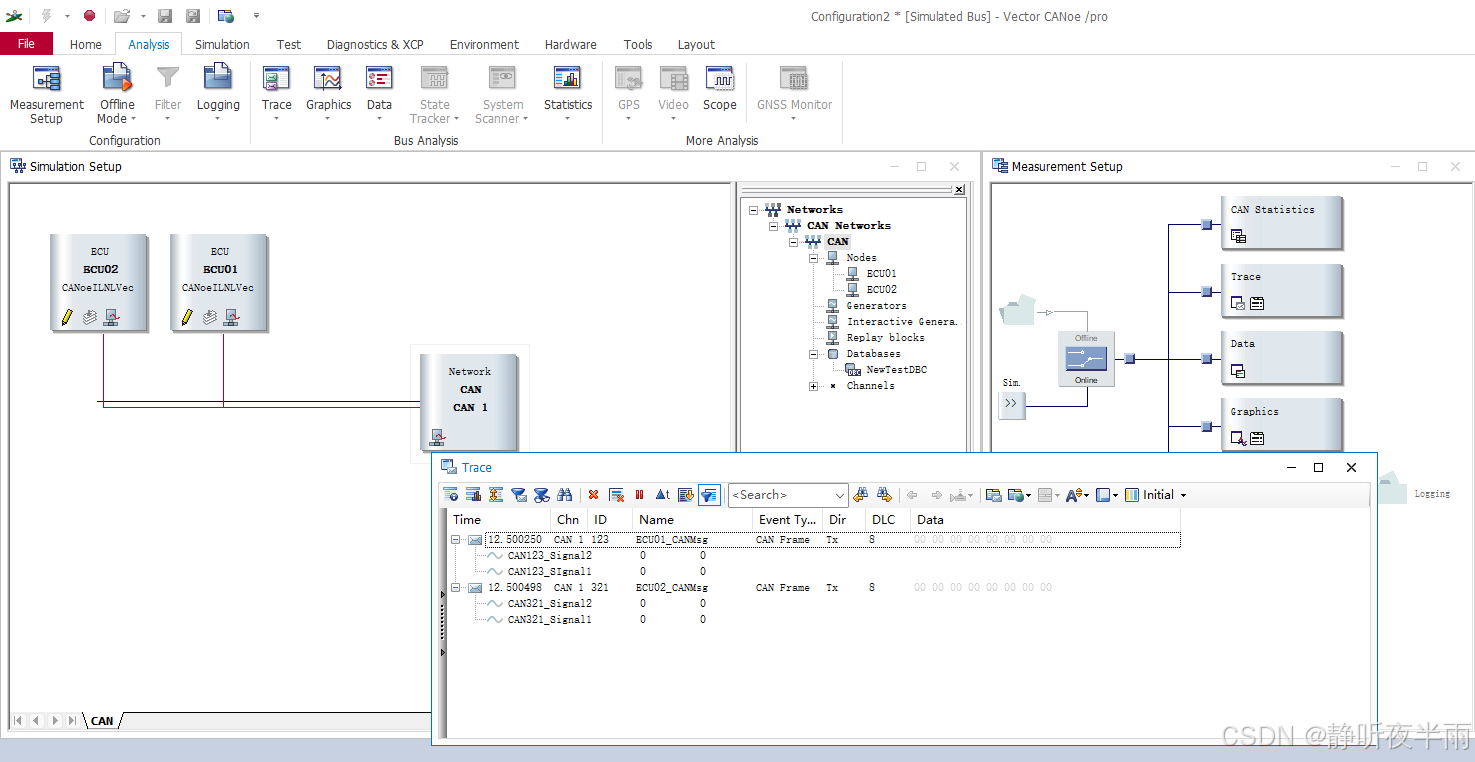Switch to the Hardware ribbon tab
Image resolution: width=1475 pixels, height=762 pixels.
(x=570, y=44)
